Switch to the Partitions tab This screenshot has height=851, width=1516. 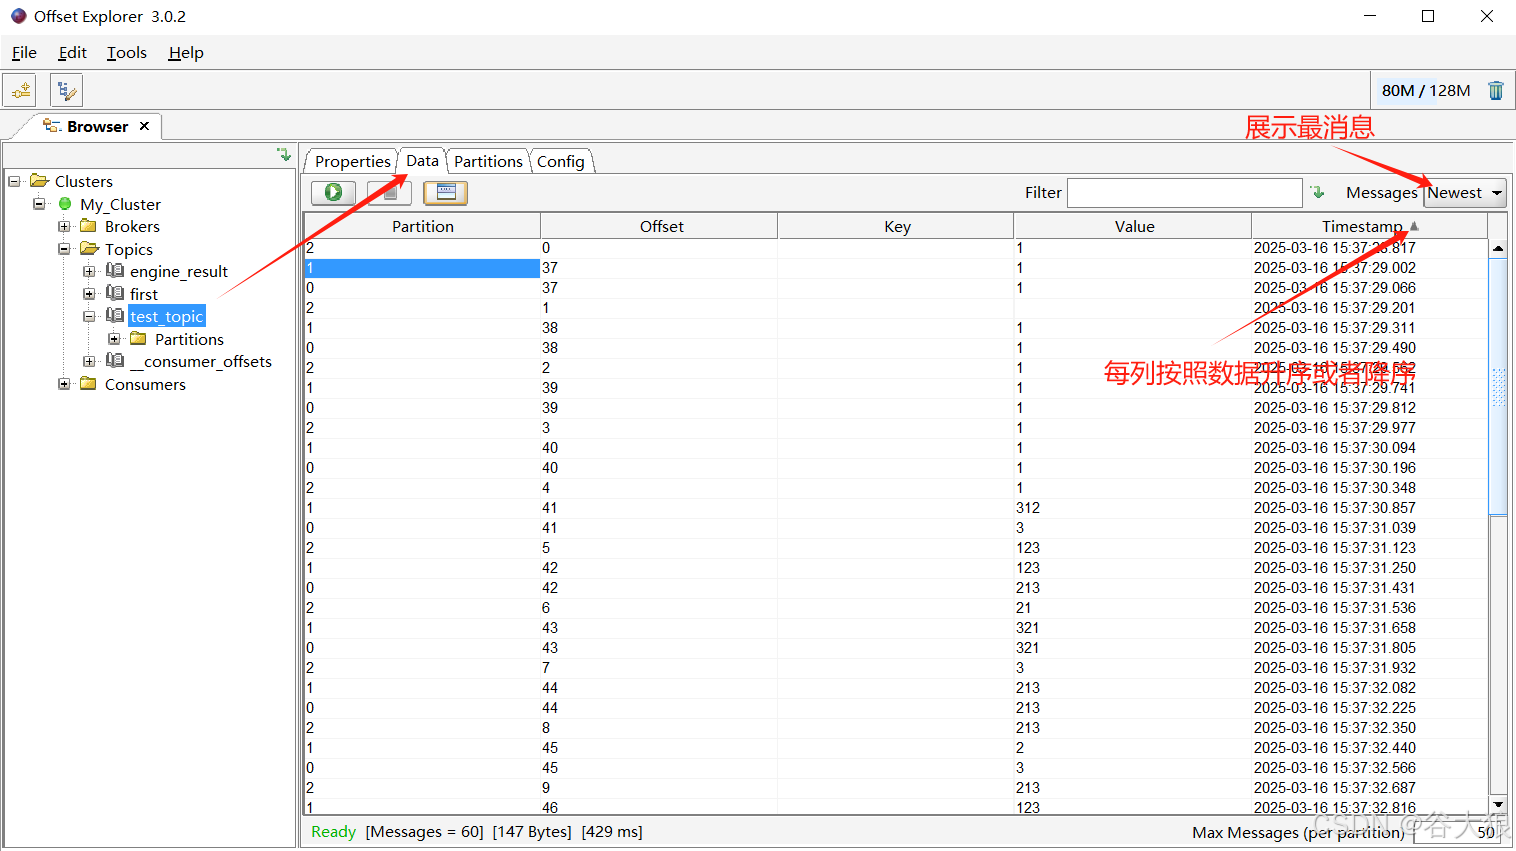coord(488,161)
